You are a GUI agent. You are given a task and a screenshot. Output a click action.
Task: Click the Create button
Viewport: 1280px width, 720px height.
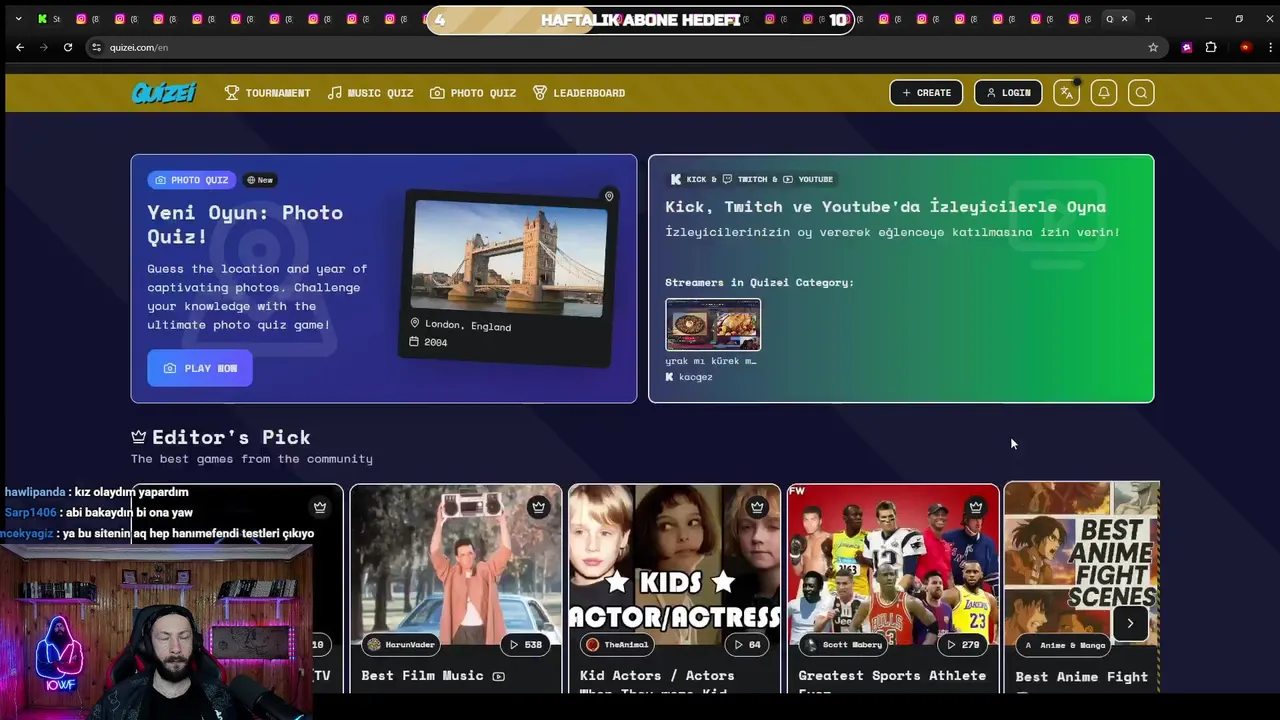click(x=926, y=93)
